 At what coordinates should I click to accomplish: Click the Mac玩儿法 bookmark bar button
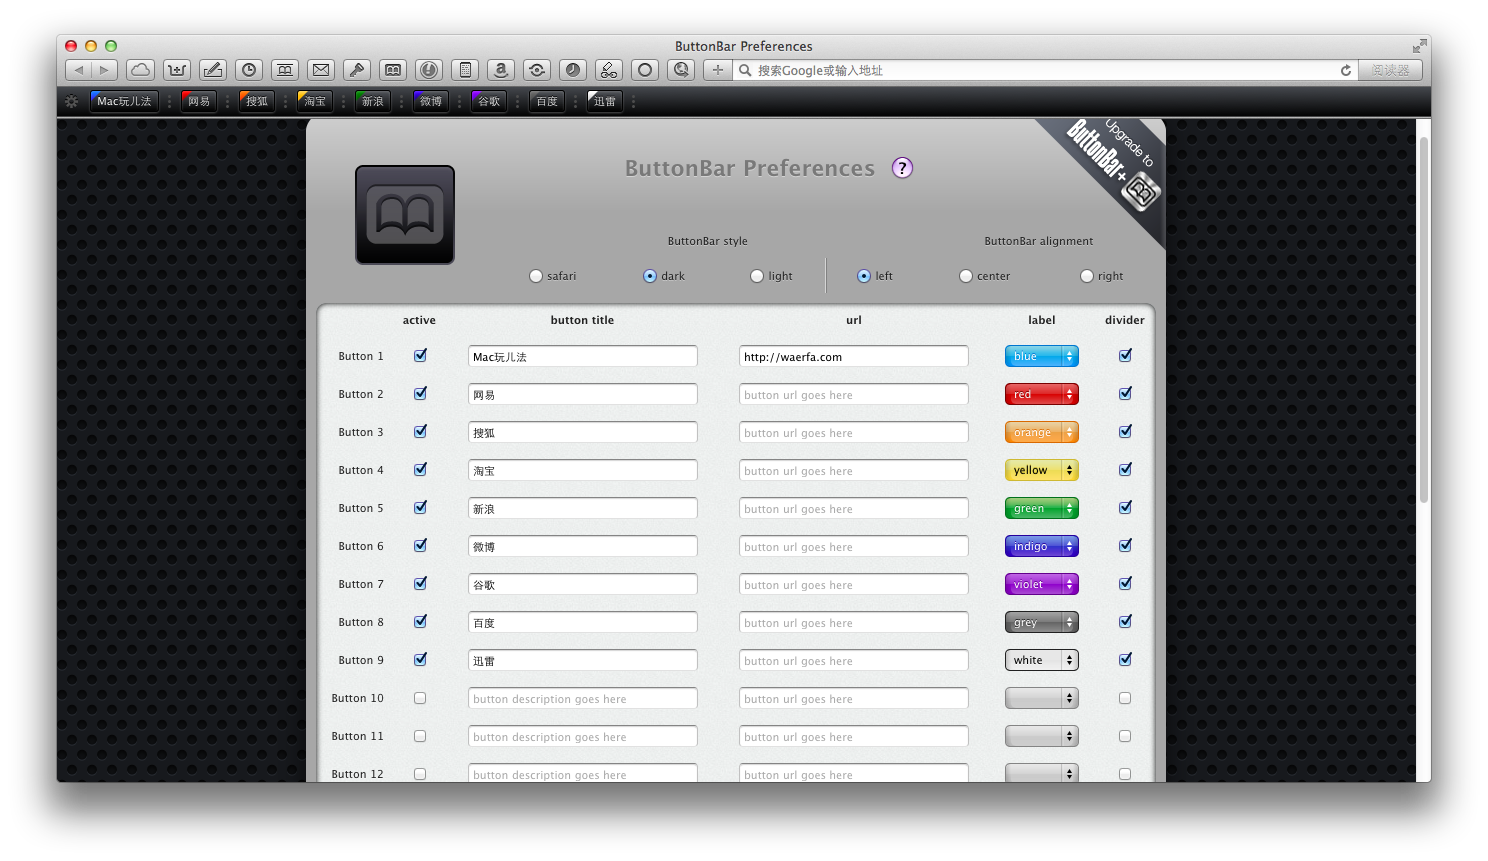(x=124, y=101)
